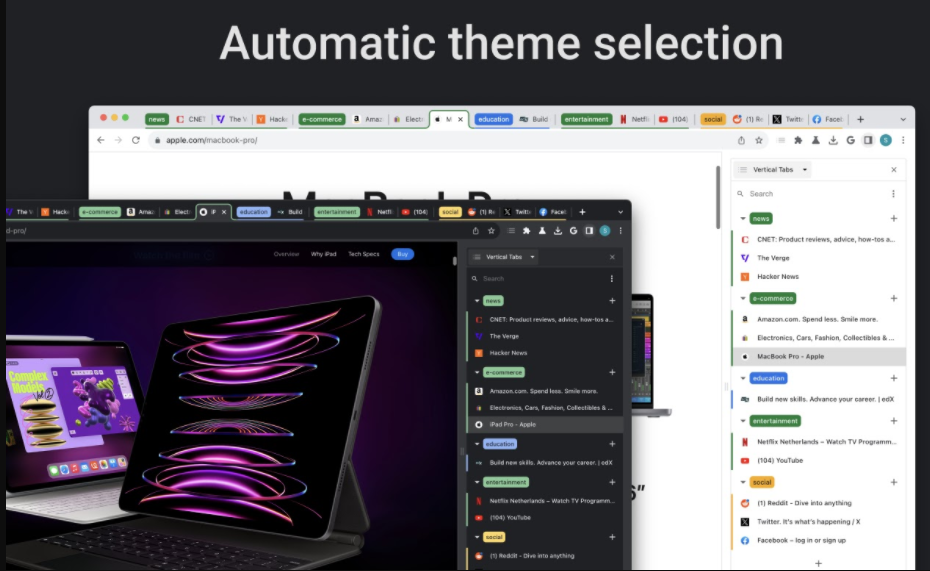
Task: Open the profile avatar in the light window
Action: click(886, 140)
